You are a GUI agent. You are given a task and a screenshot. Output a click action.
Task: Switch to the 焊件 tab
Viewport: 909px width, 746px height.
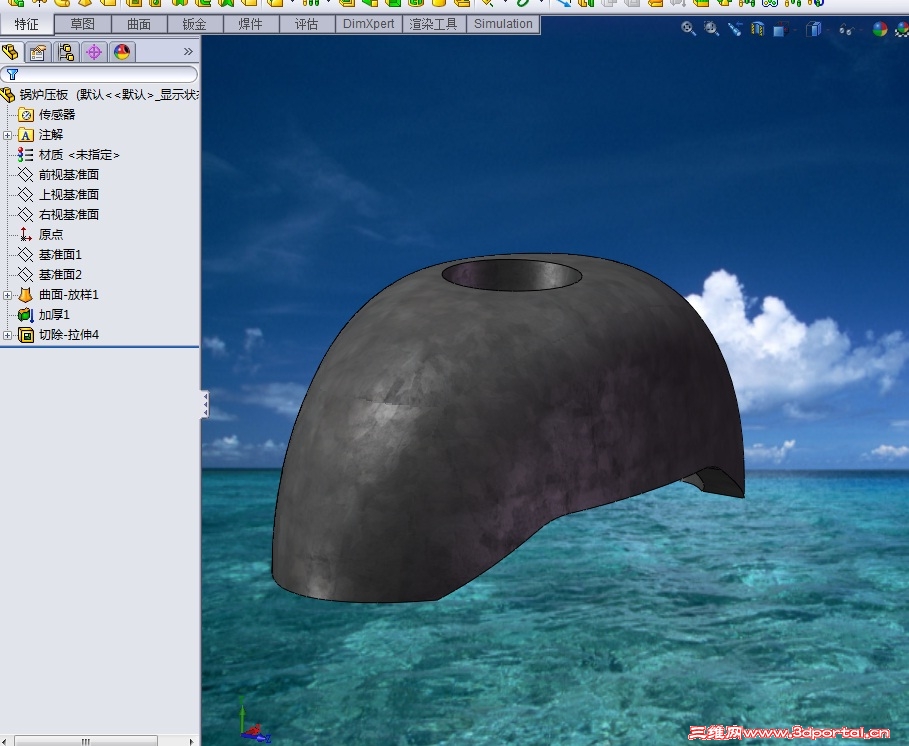click(x=250, y=24)
